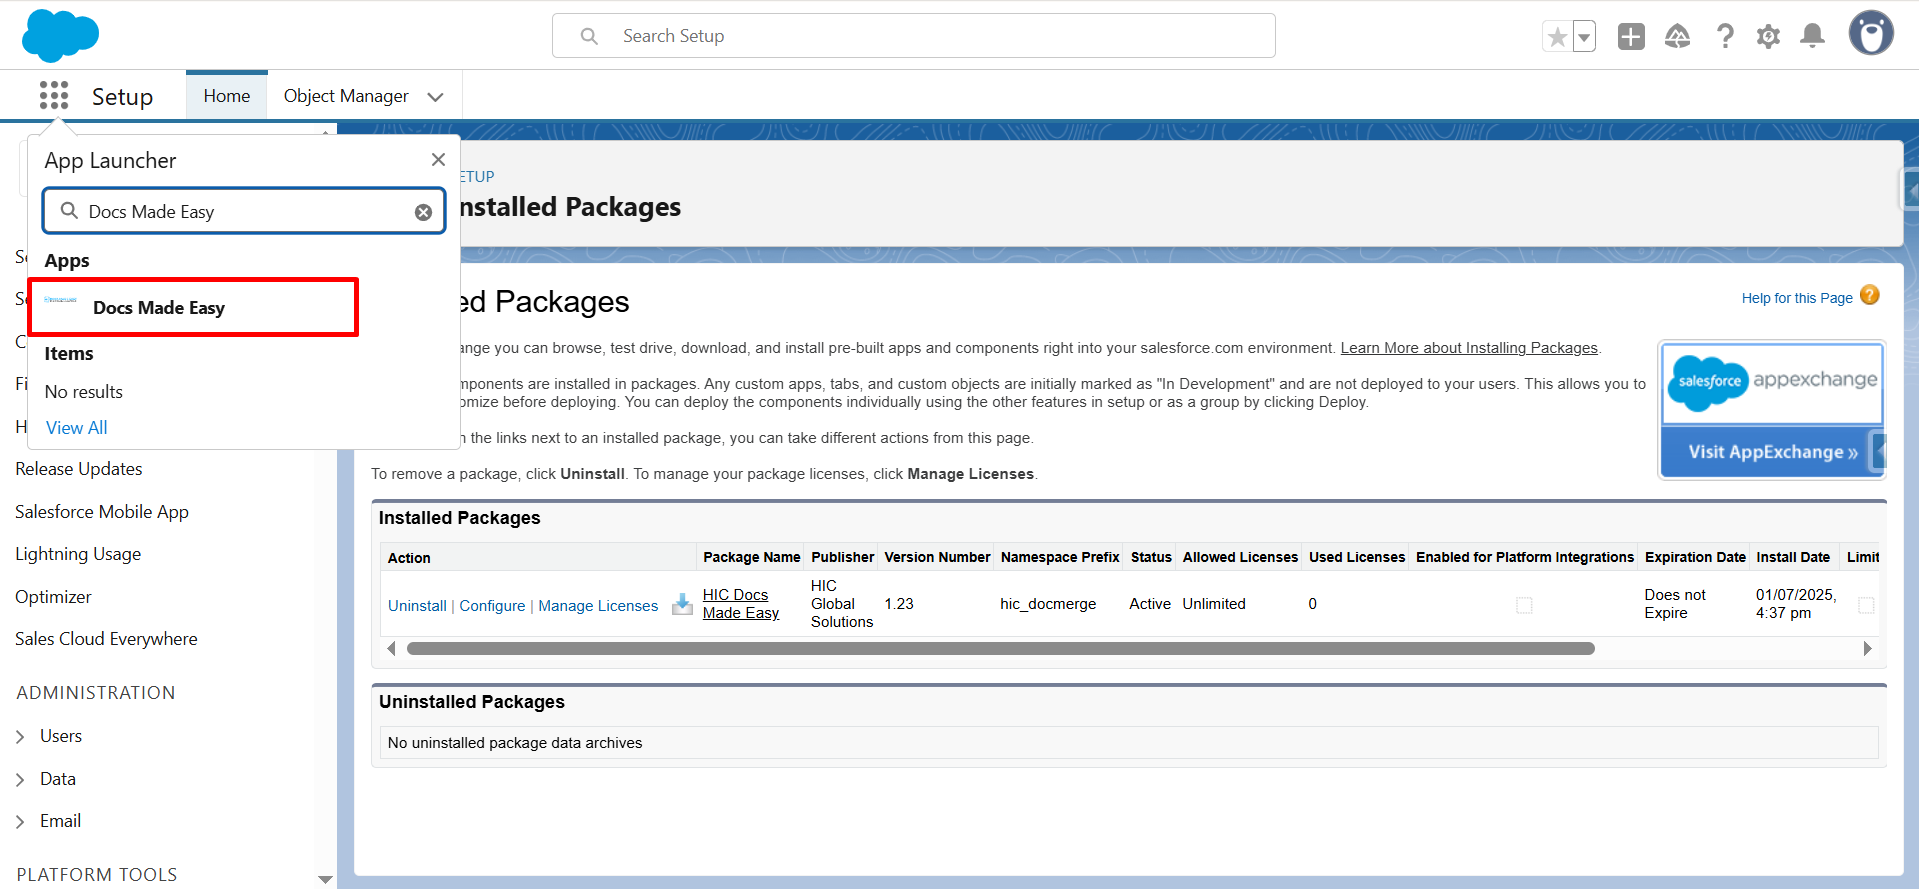Open the Notifications bell icon
The height and width of the screenshot is (889, 1919).
(1812, 37)
